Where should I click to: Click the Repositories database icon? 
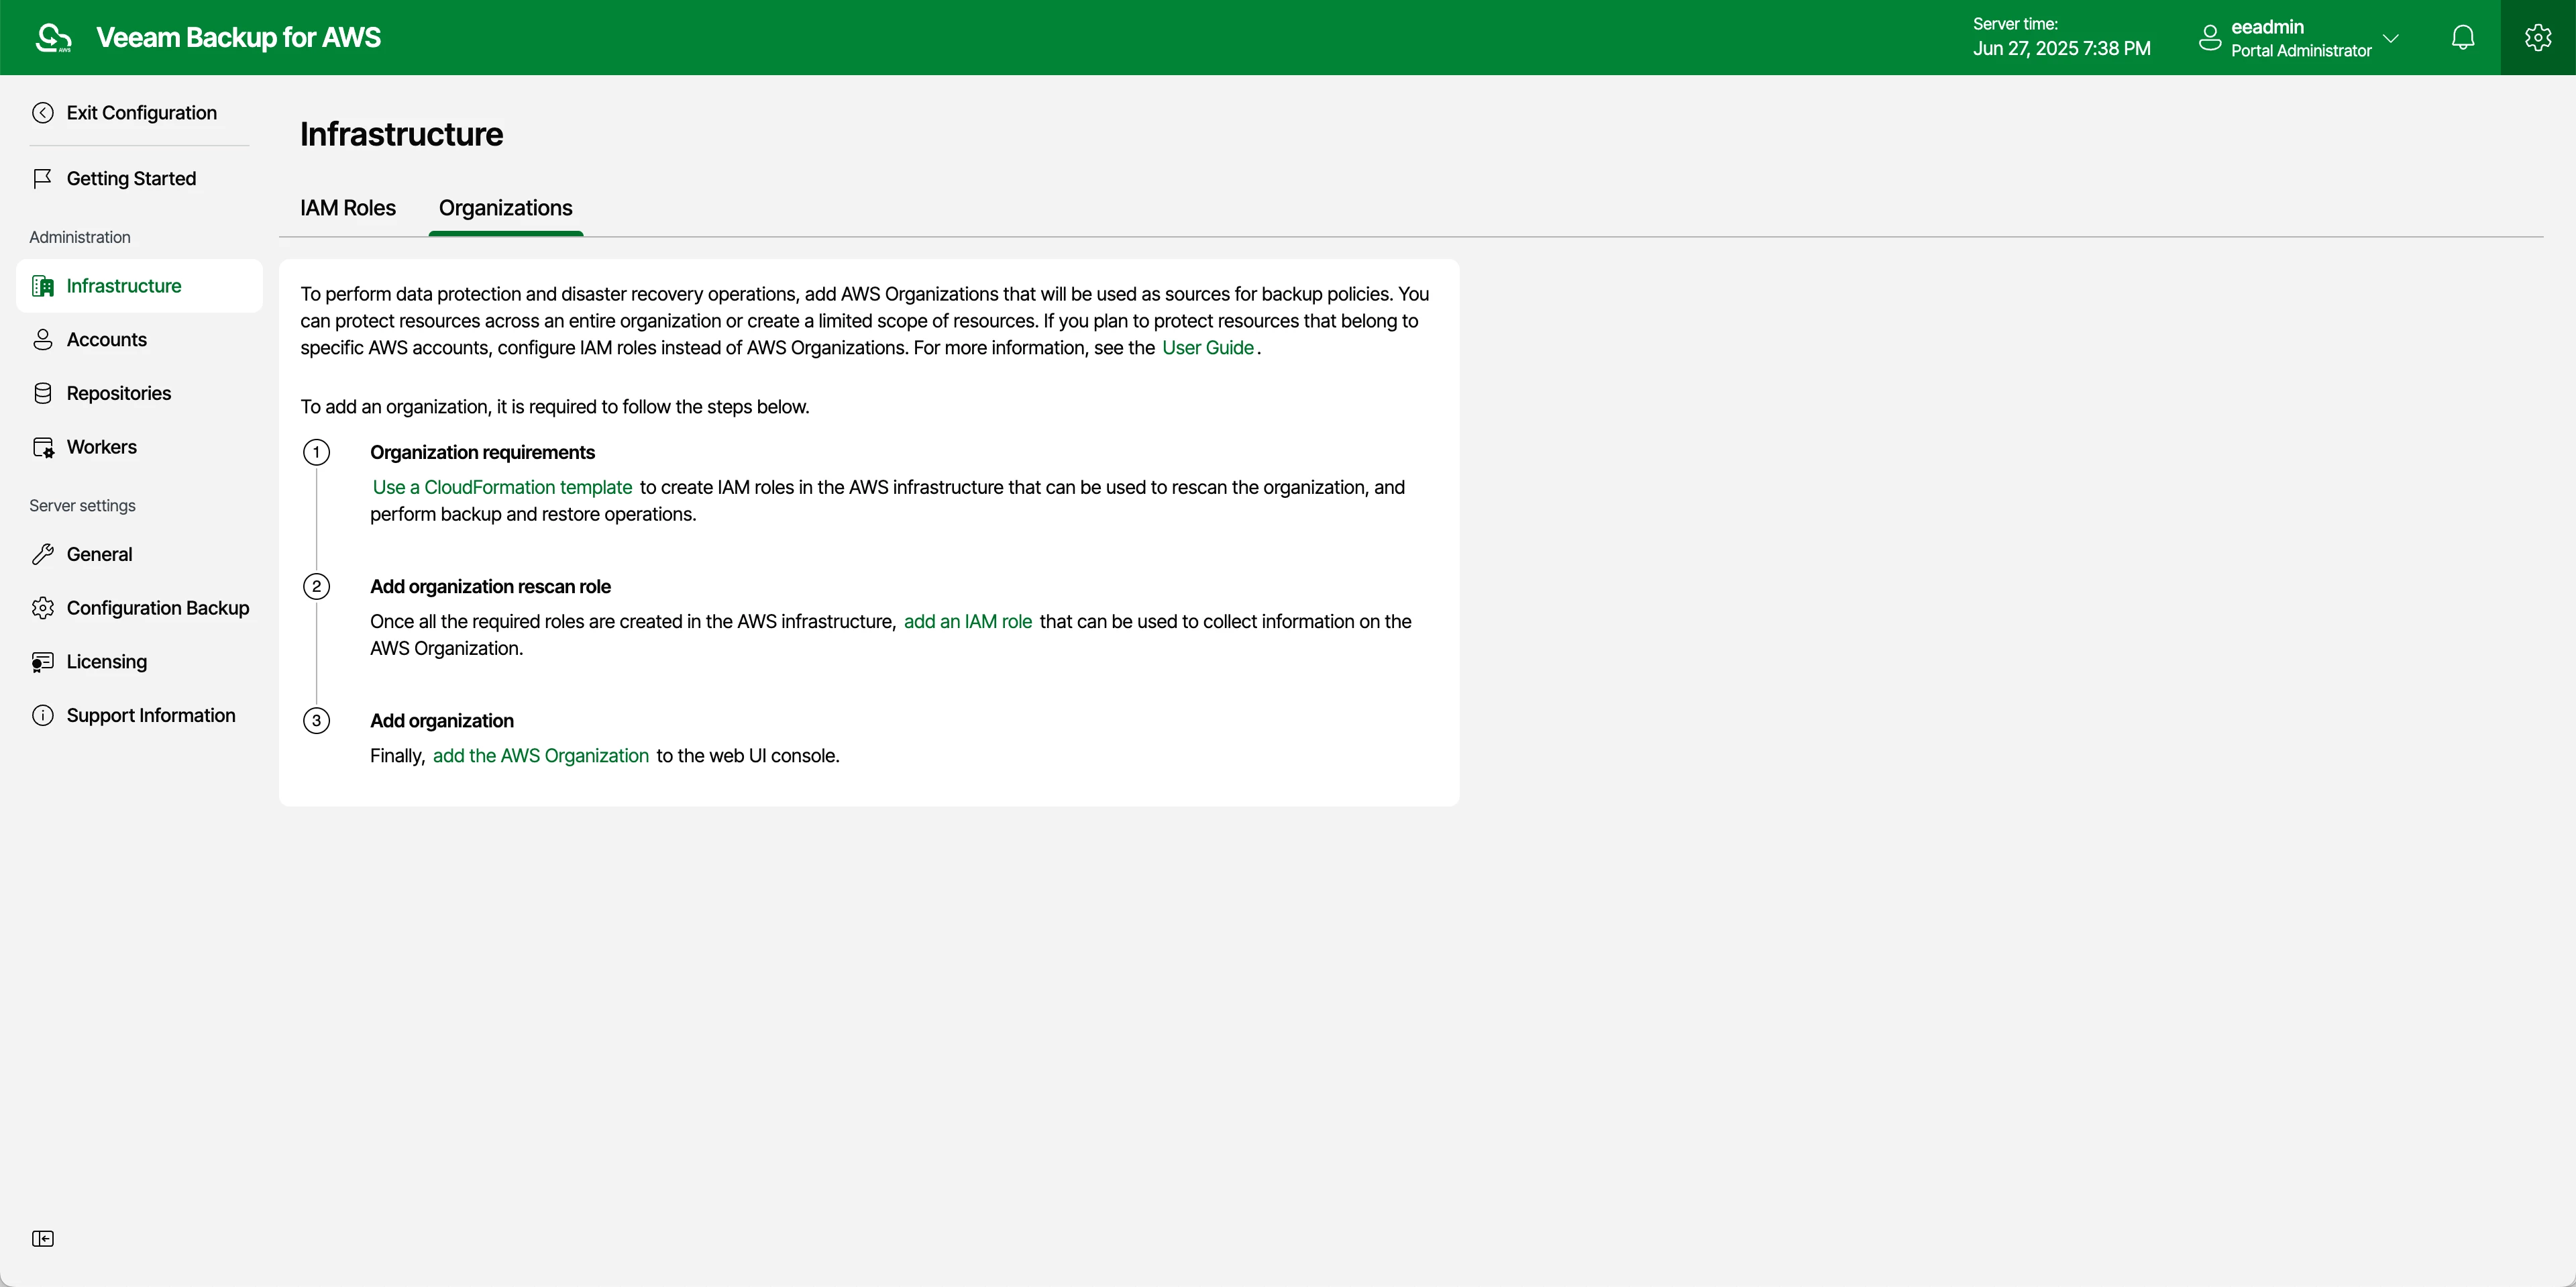click(42, 393)
